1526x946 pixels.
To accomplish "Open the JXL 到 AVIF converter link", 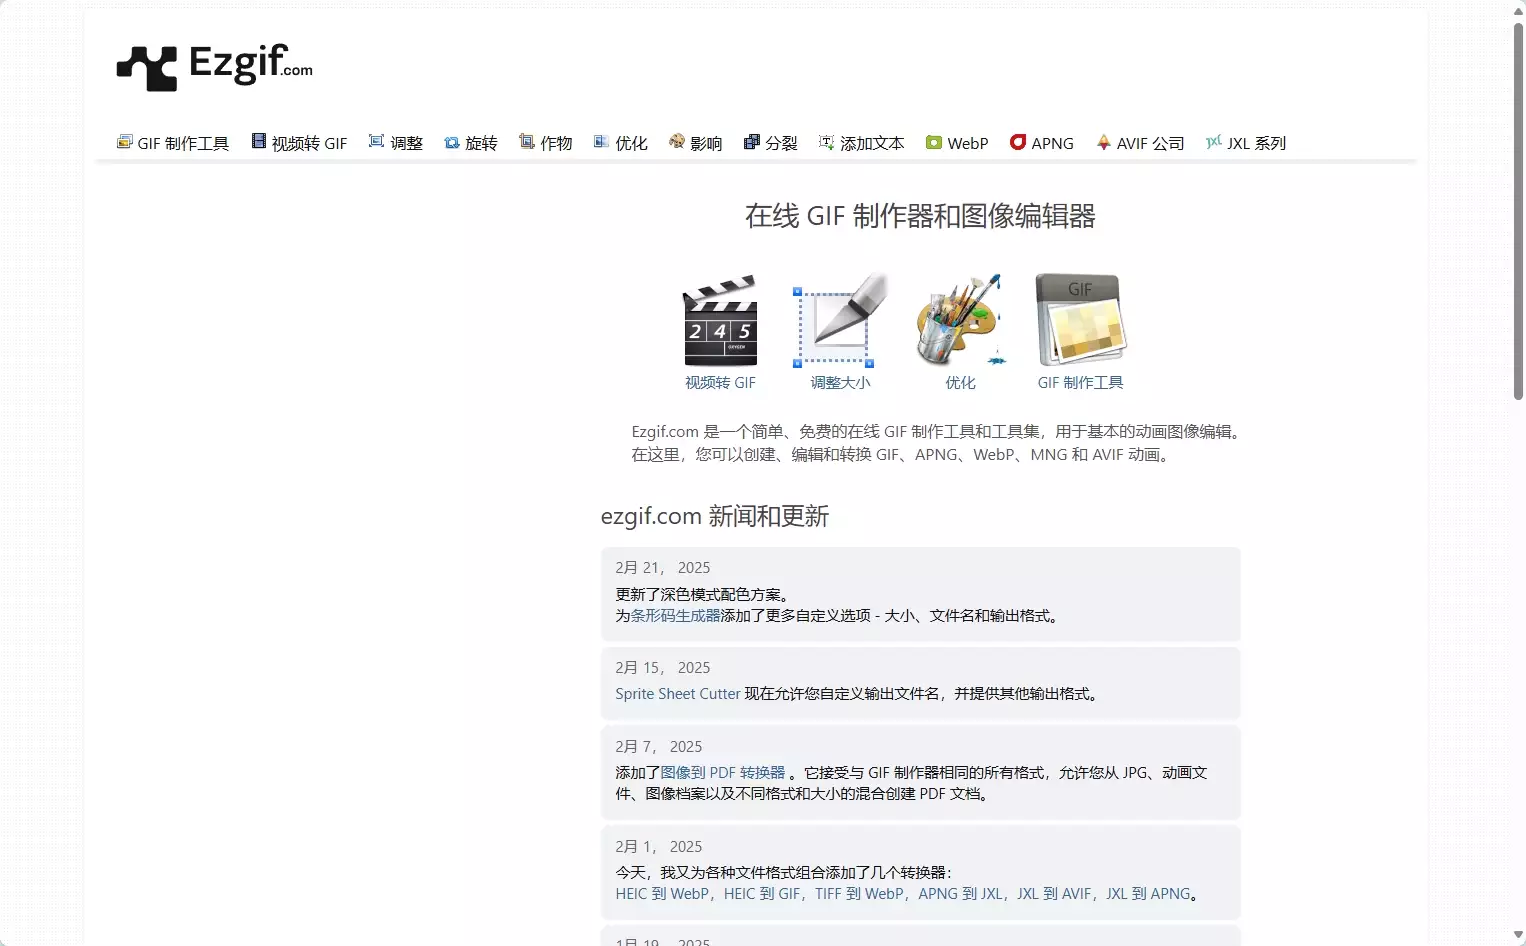I will (x=1054, y=894).
